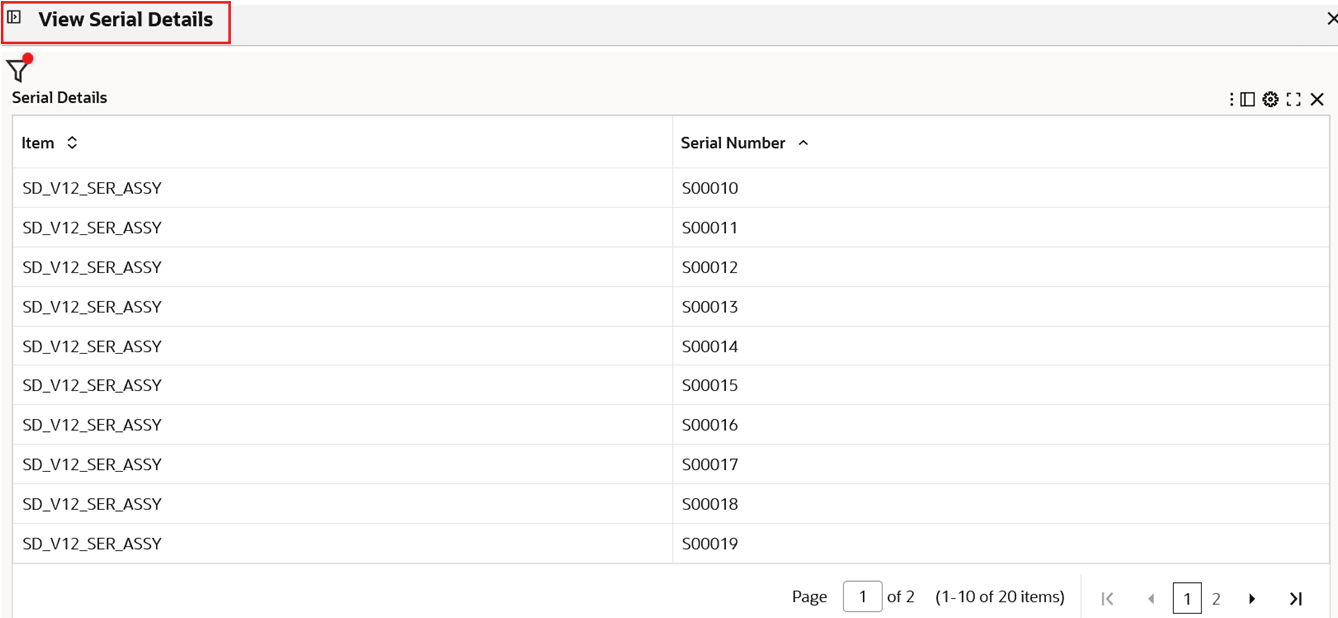The image size is (1338, 618).
Task: Click Item cell in the S00010 row
Action: [343, 188]
